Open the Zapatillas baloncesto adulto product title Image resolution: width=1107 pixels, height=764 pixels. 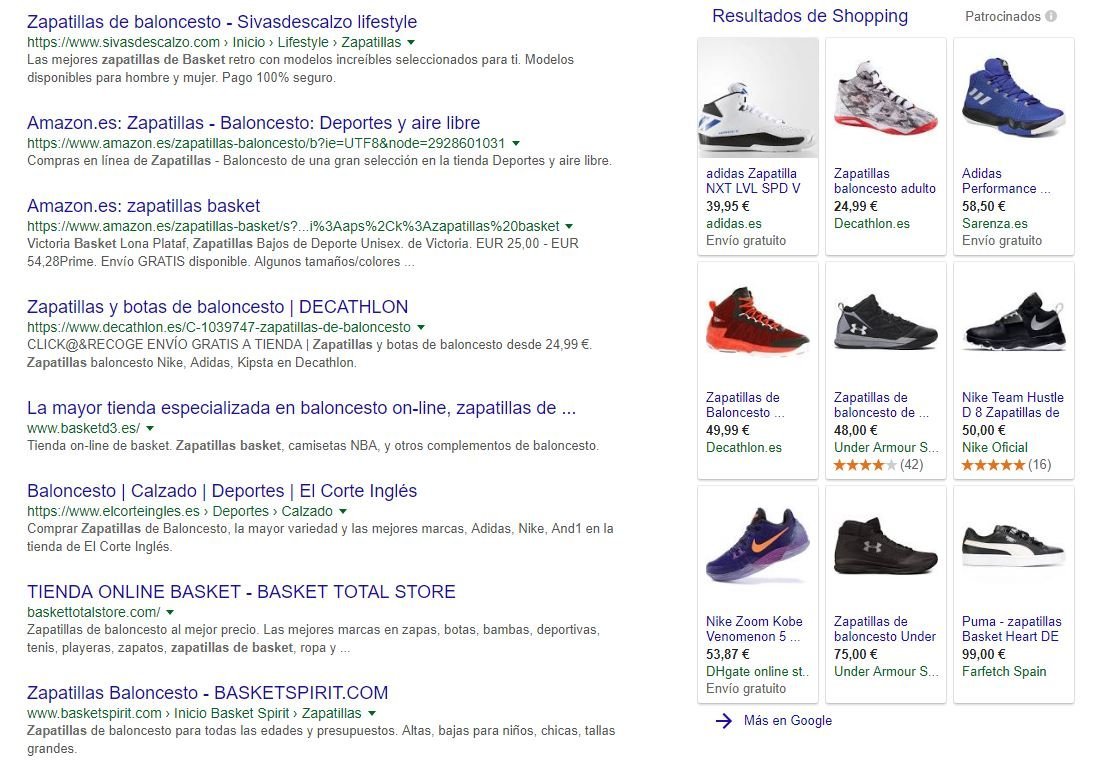(x=885, y=181)
